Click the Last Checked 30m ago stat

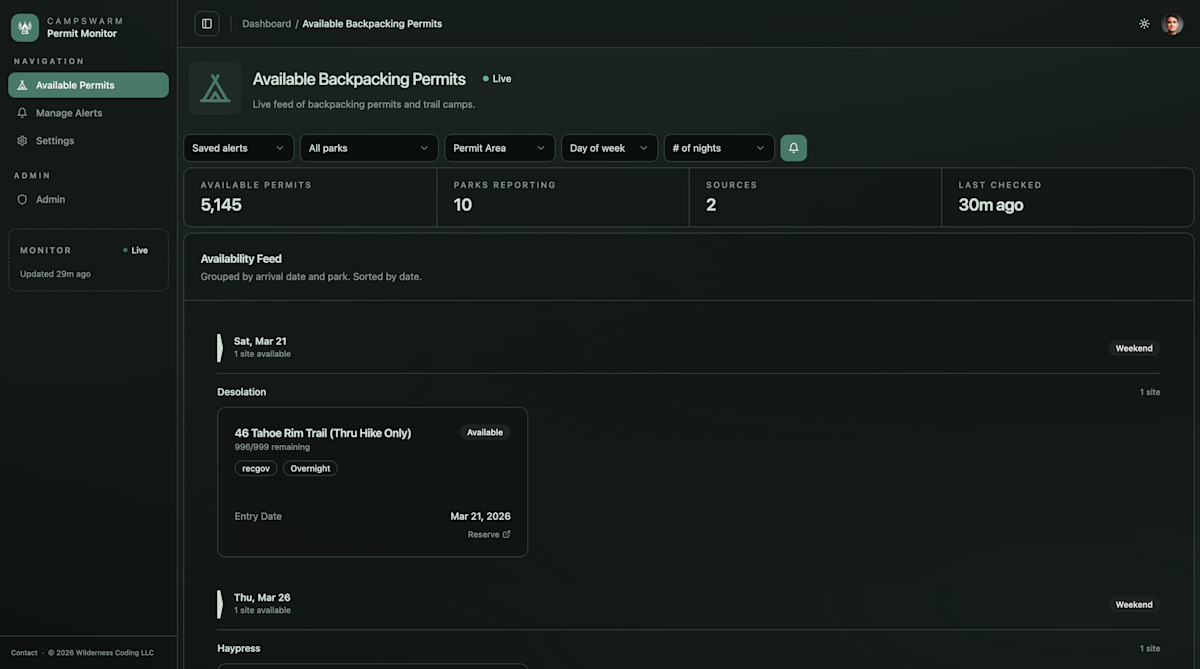(1068, 197)
